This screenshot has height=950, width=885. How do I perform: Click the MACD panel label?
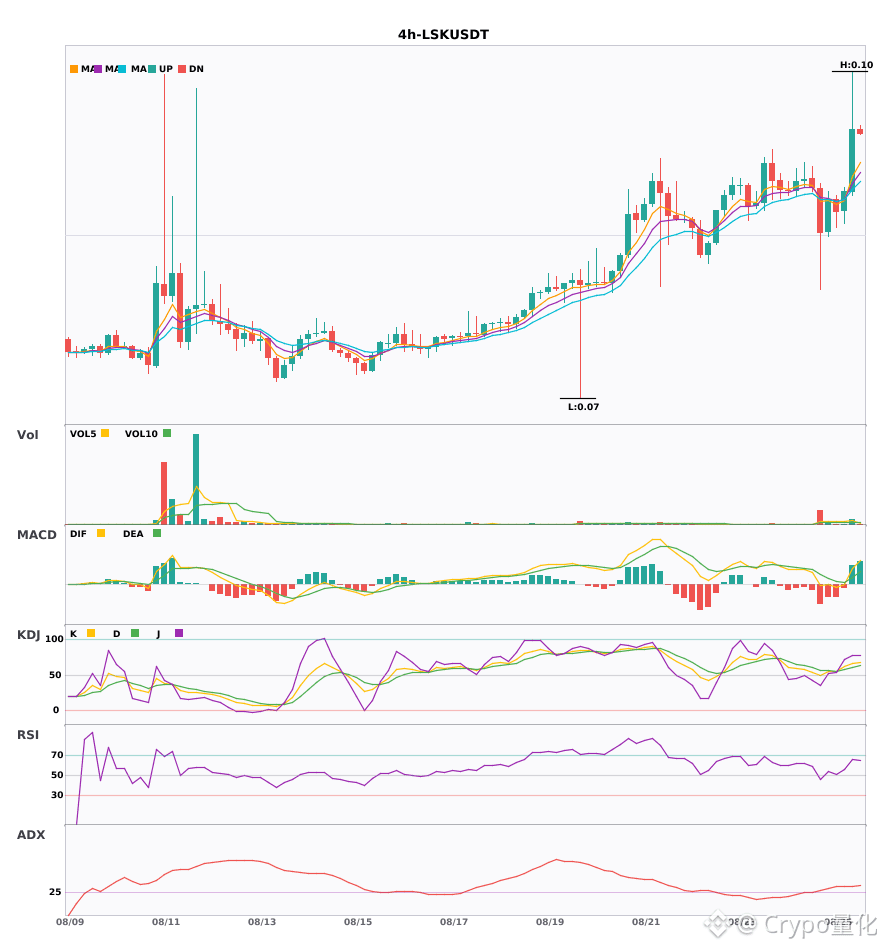click(x=36, y=535)
